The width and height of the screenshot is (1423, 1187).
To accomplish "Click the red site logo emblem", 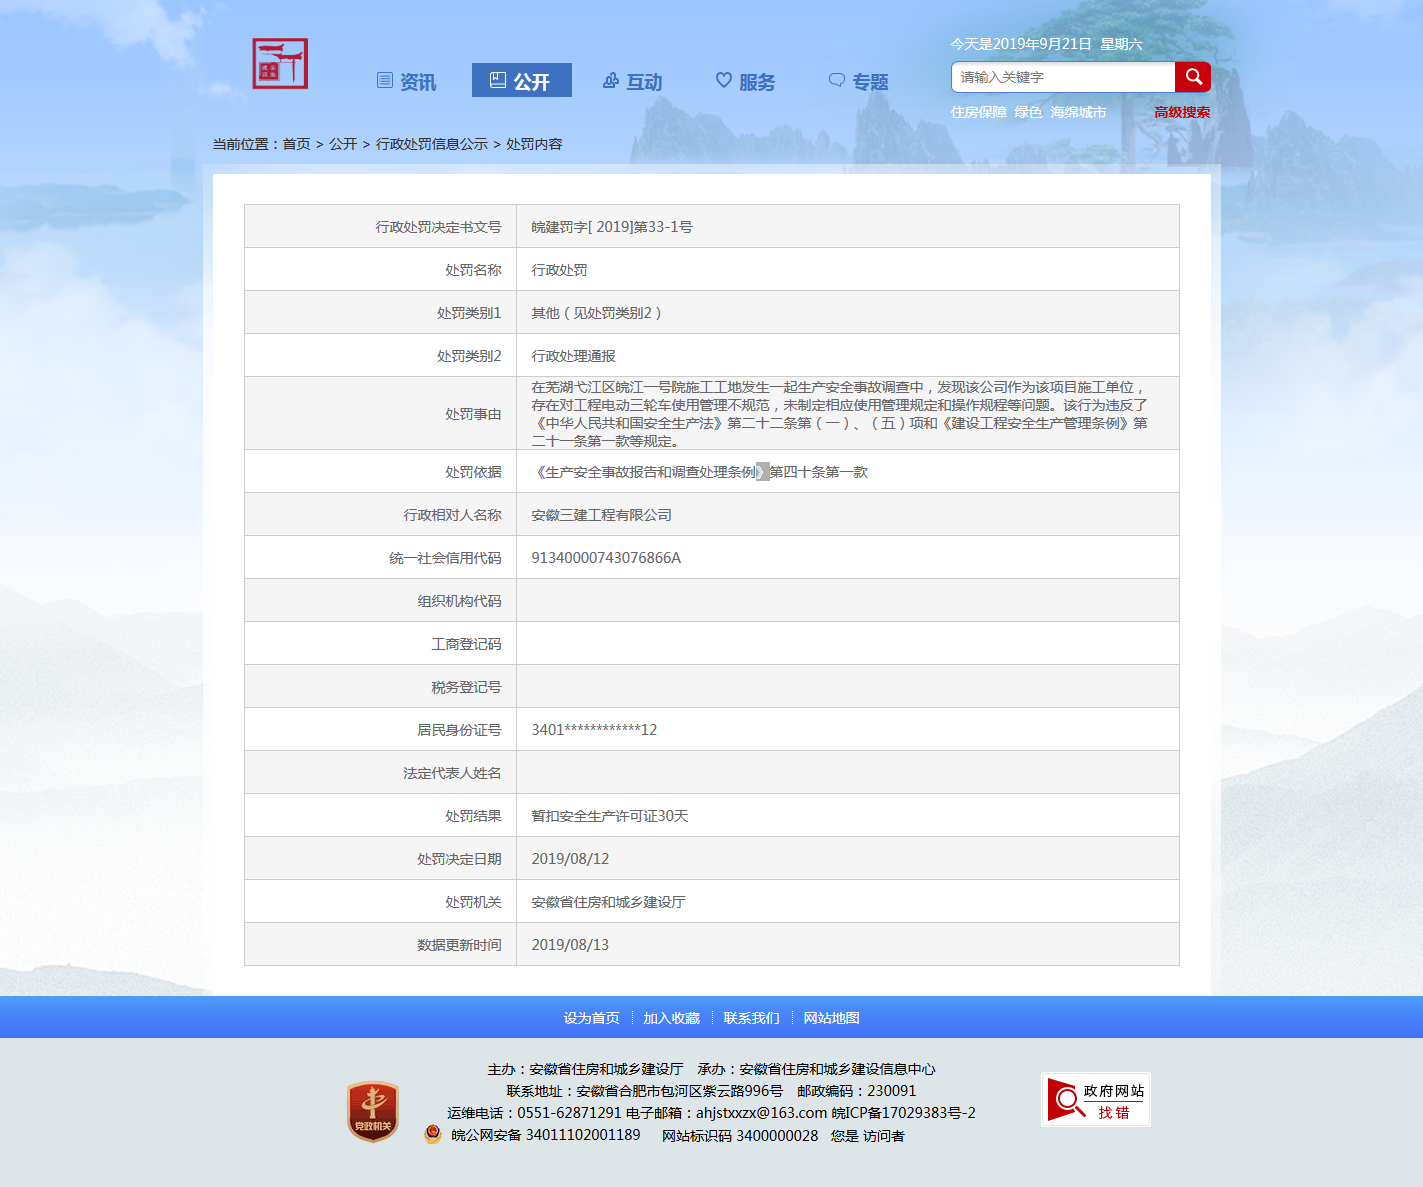I will coord(280,64).
